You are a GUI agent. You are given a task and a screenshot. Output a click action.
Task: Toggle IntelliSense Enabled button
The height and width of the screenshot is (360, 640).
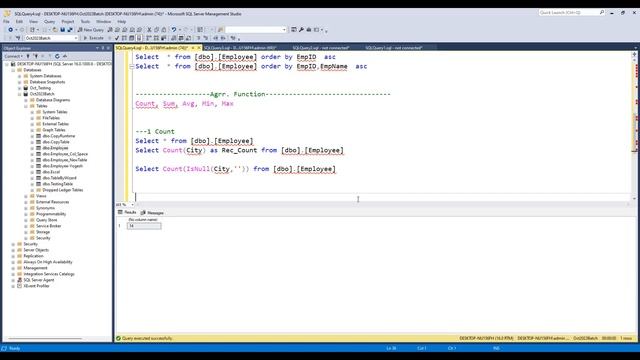tap(139, 38)
